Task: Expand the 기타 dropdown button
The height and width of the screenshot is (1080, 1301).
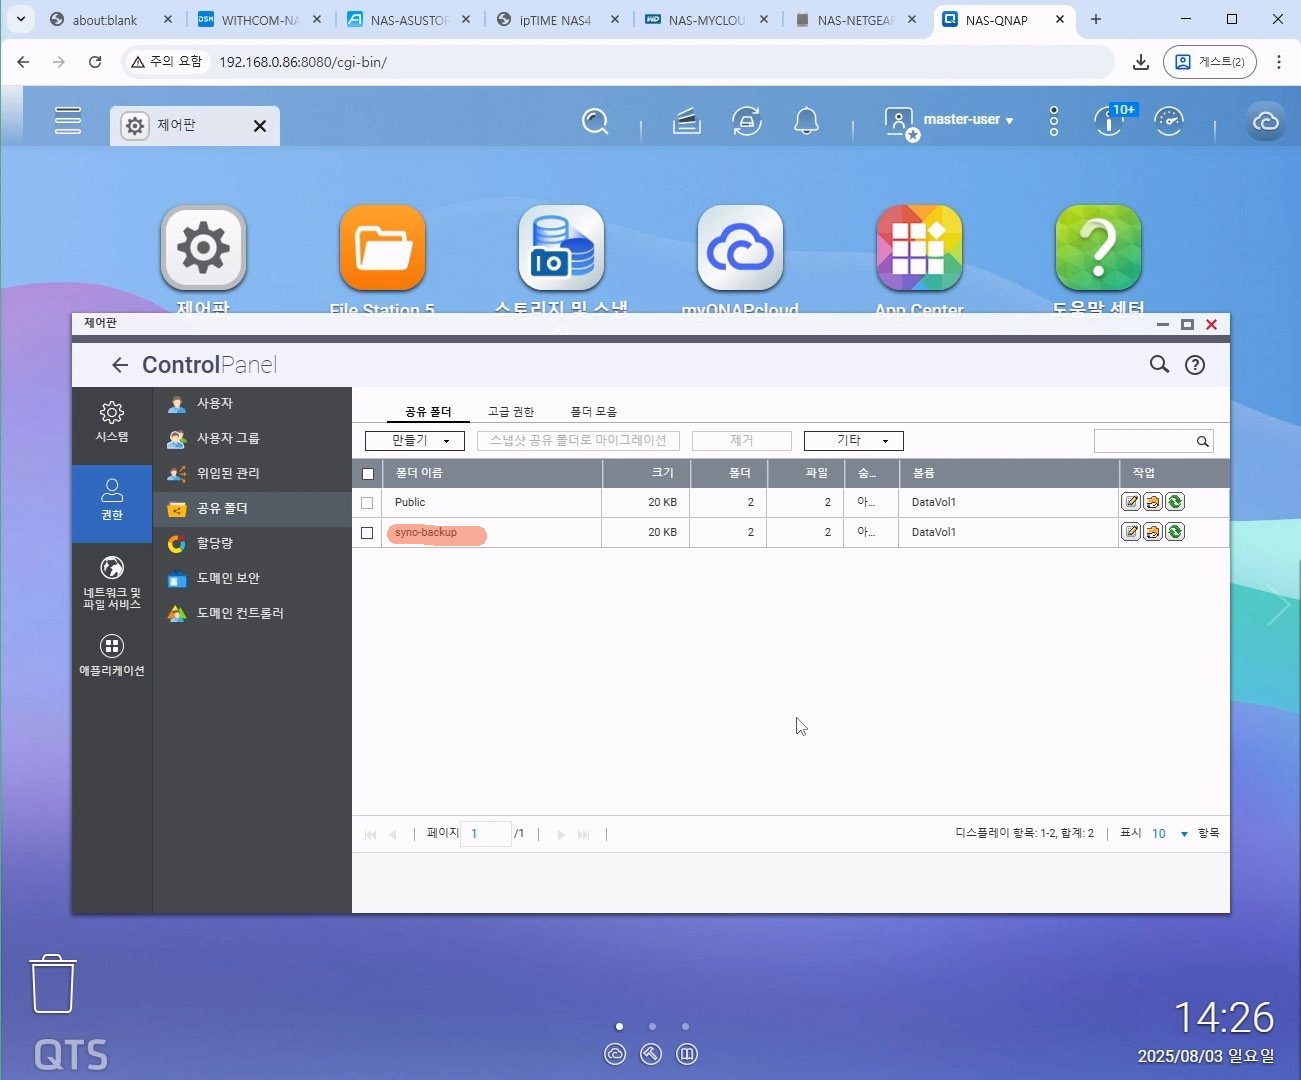Action: tap(853, 441)
